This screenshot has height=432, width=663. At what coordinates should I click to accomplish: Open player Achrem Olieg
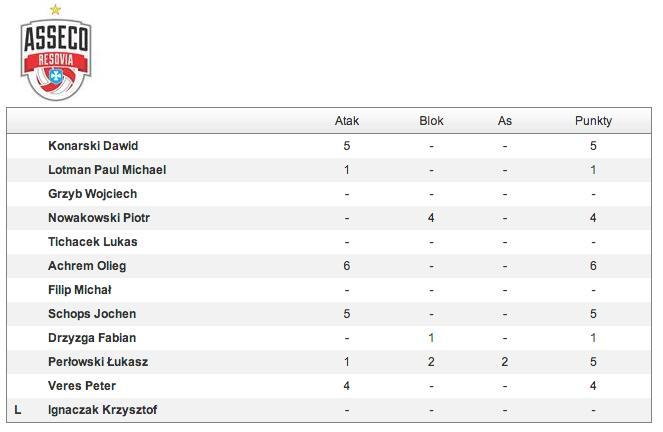pyautogui.click(x=87, y=266)
